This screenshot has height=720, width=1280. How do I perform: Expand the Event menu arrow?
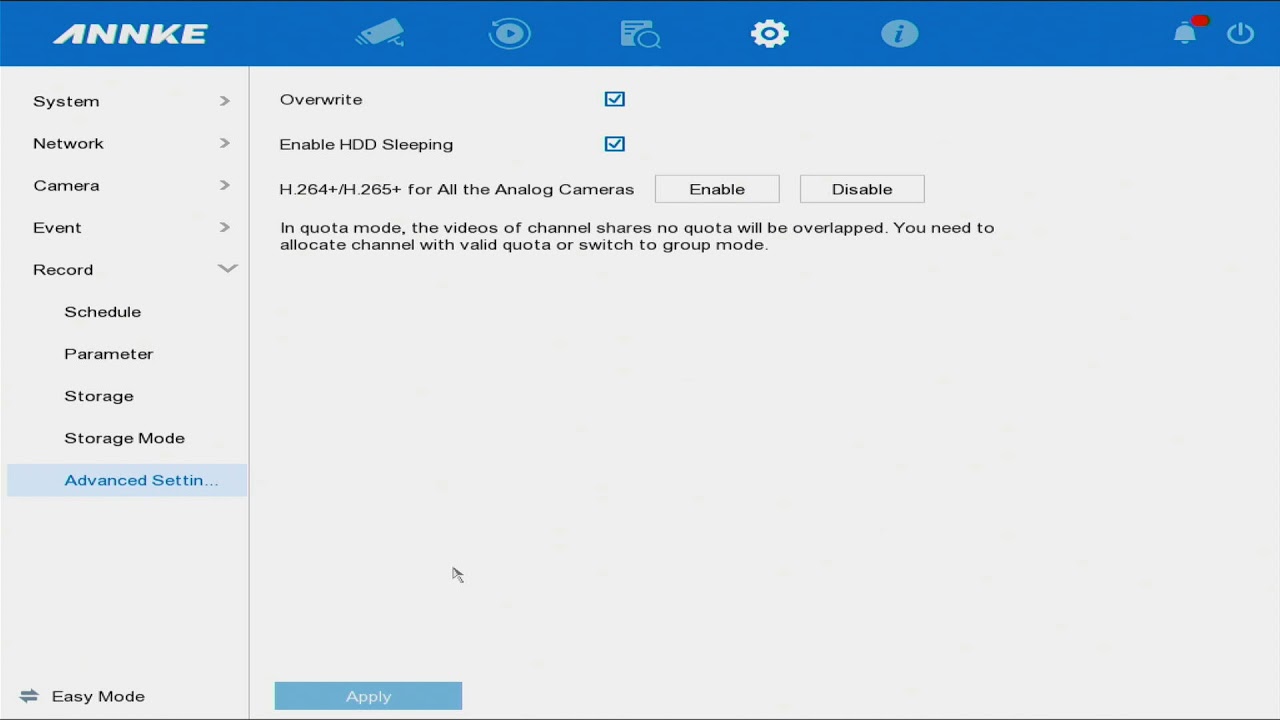pyautogui.click(x=225, y=227)
